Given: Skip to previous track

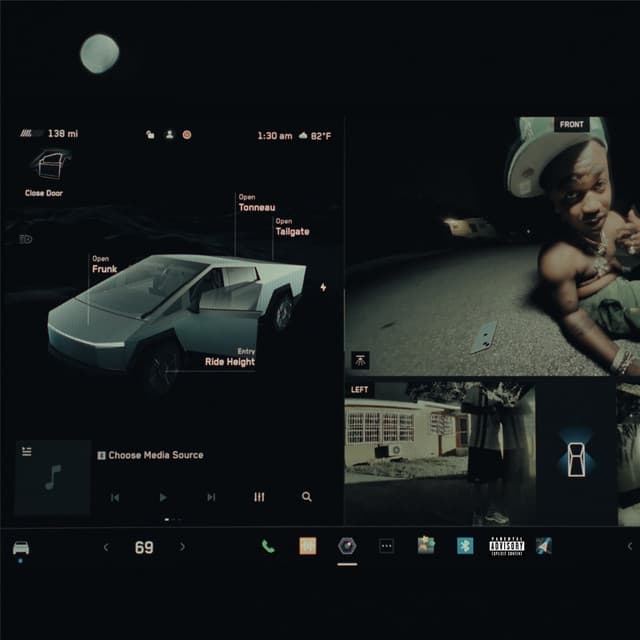Looking at the screenshot, I should 115,497.
